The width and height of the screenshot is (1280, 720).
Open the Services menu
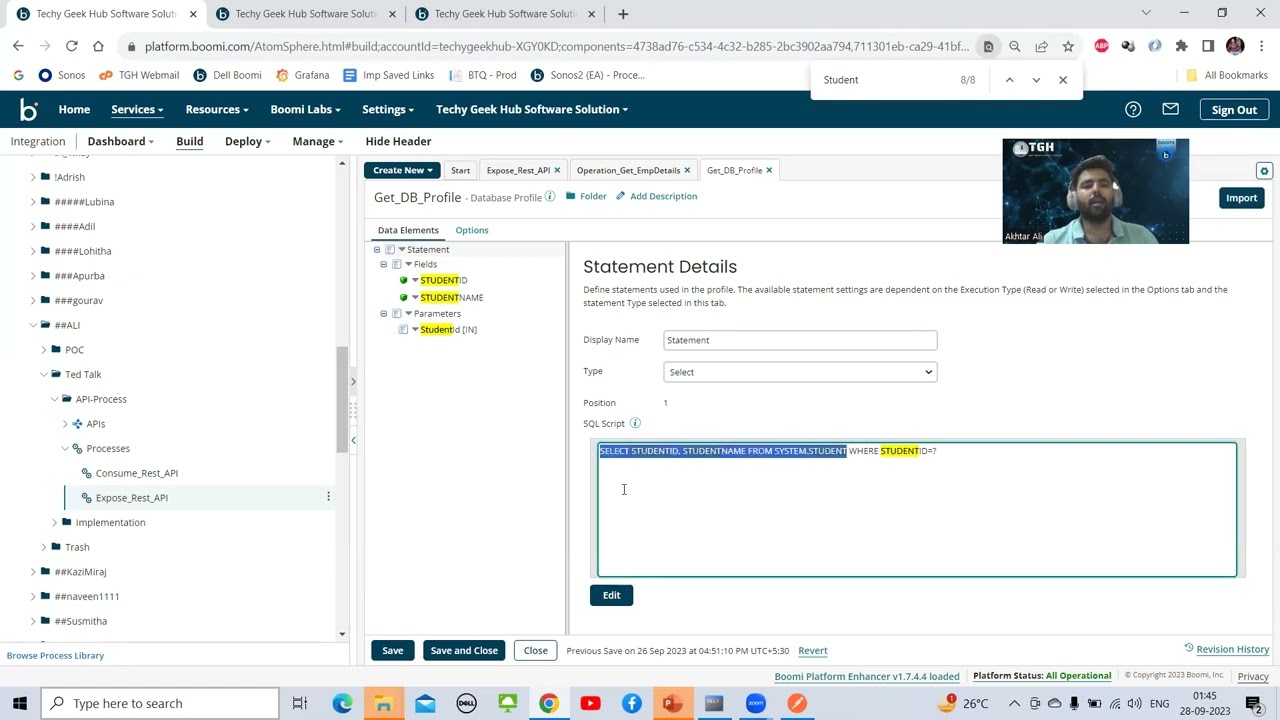point(137,110)
